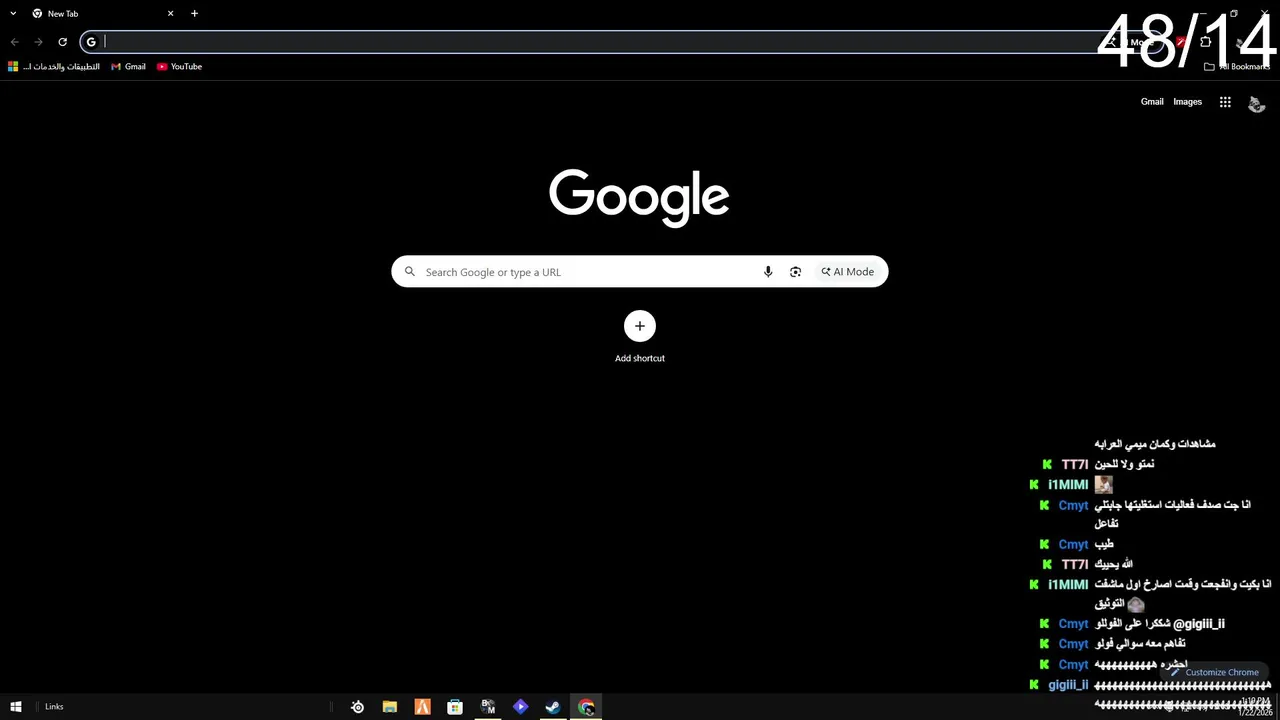Click the red extension icon in the toolbar
1280x720 pixels.
click(x=1181, y=42)
